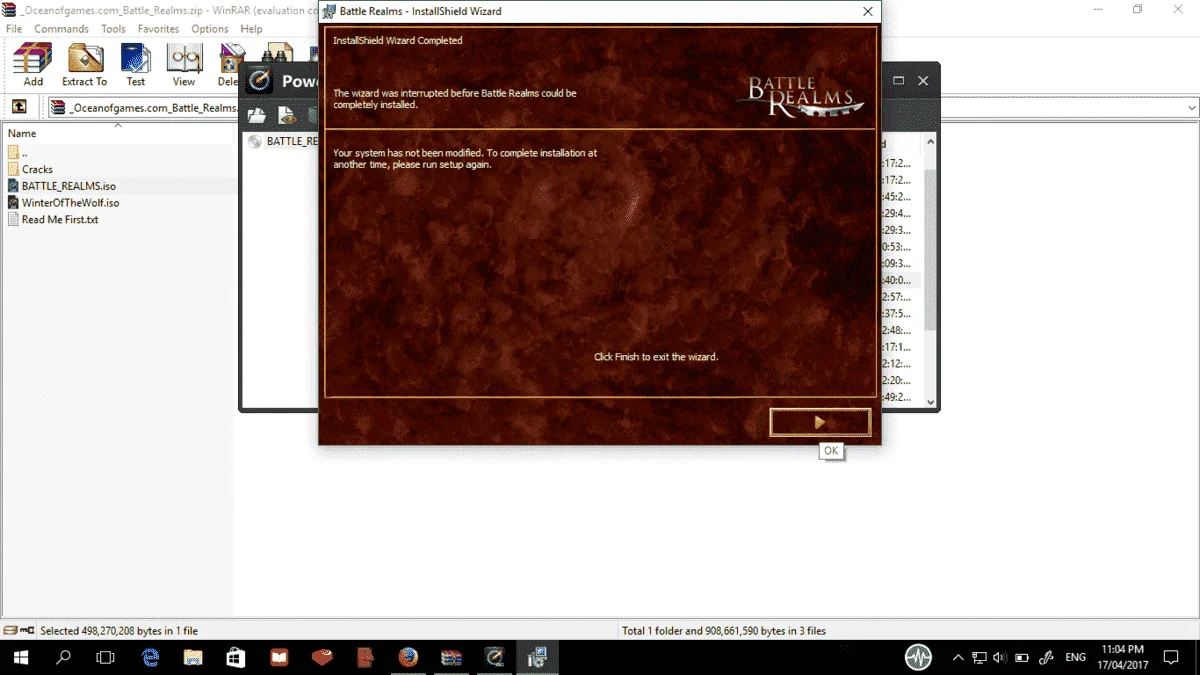This screenshot has height=675, width=1200.
Task: Switch to WinRAR on taskbar
Action: point(451,657)
